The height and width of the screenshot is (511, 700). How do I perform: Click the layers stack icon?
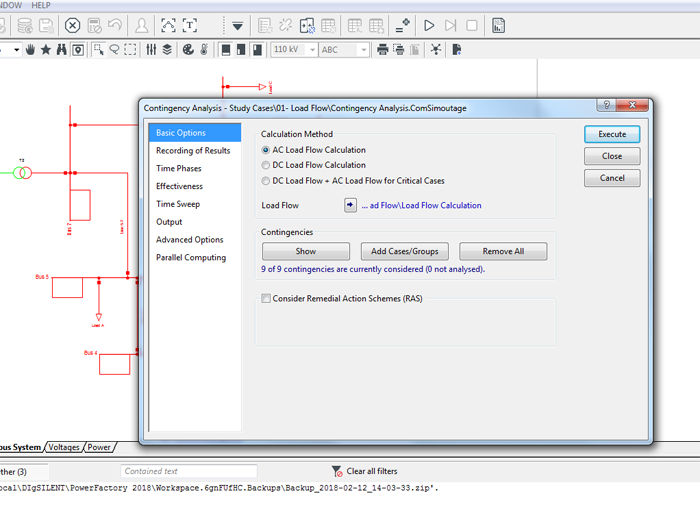tap(166, 49)
